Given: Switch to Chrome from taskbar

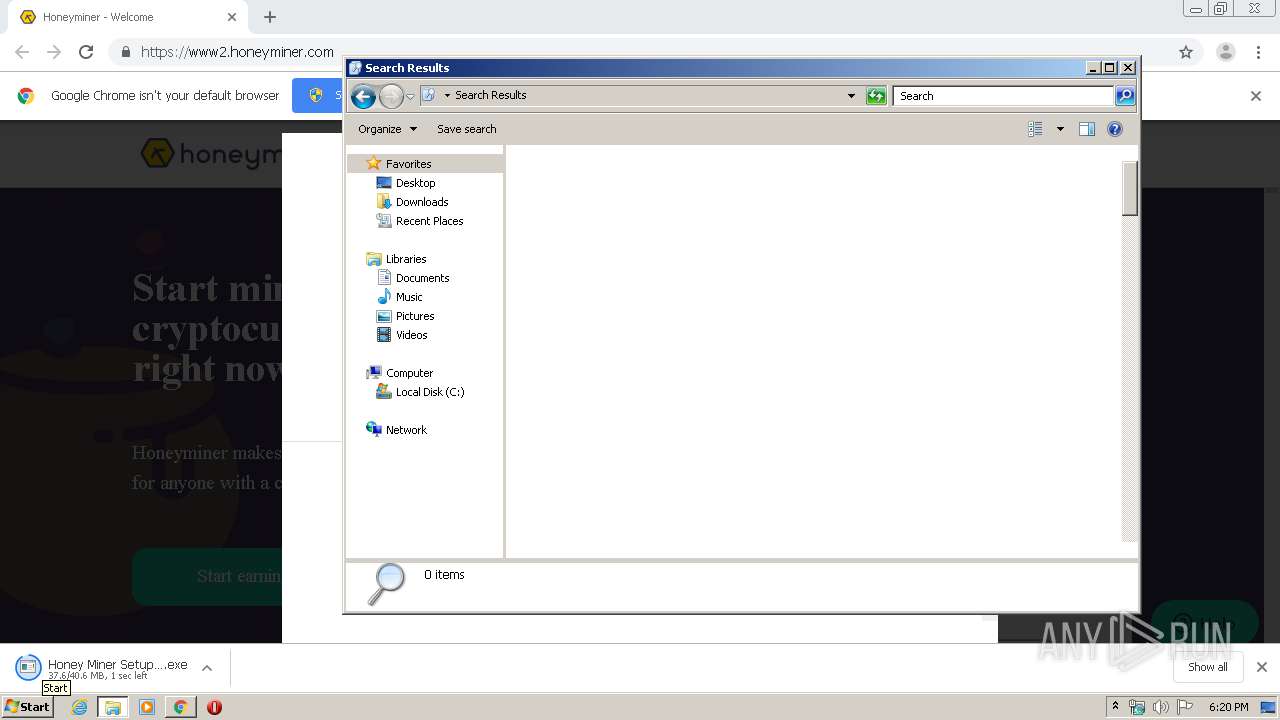Looking at the screenshot, I should click(x=180, y=707).
